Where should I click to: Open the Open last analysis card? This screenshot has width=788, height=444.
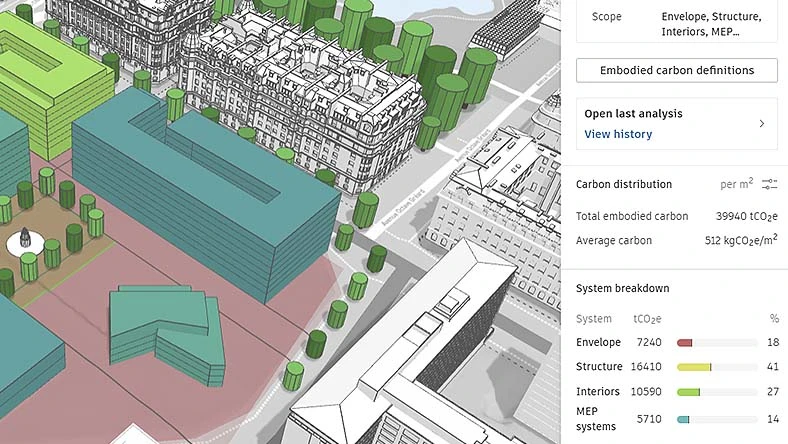click(676, 124)
